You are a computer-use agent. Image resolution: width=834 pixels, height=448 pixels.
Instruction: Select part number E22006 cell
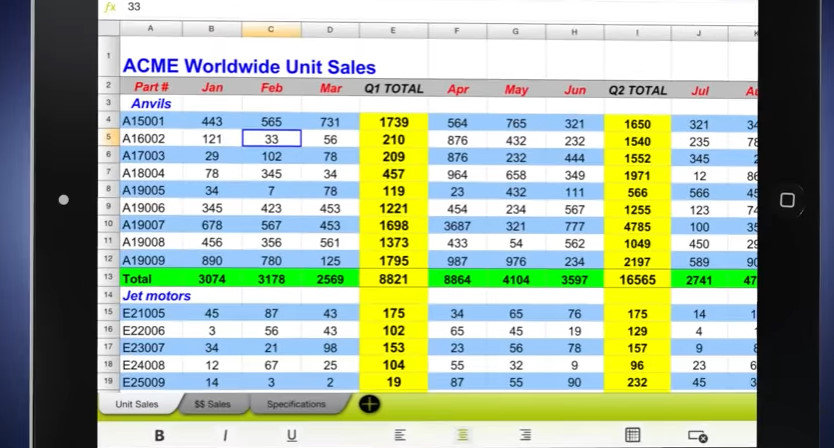click(x=151, y=330)
